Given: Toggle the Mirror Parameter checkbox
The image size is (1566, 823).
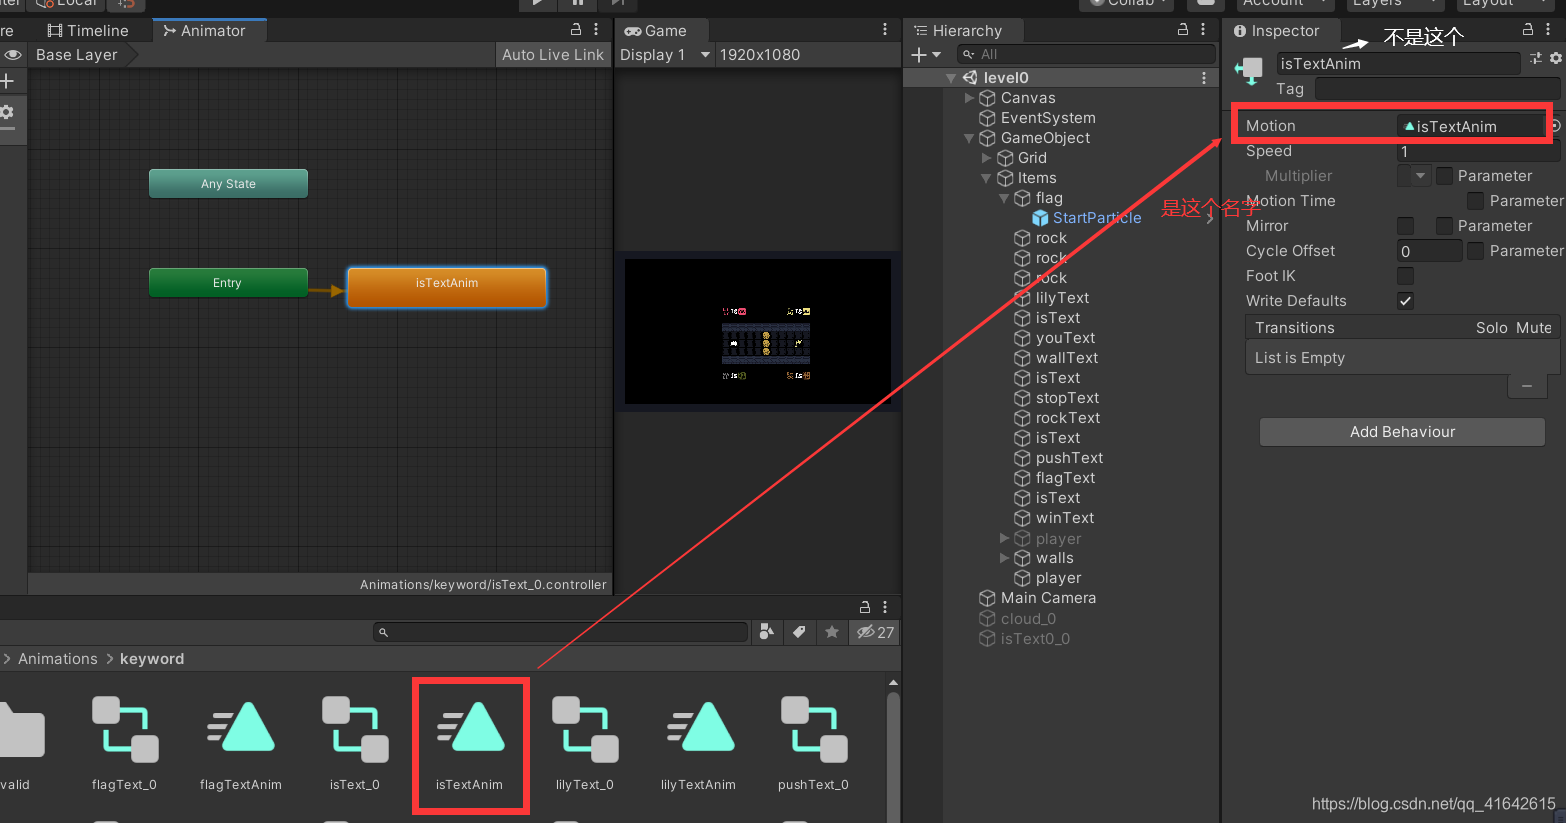Looking at the screenshot, I should tap(1443, 226).
